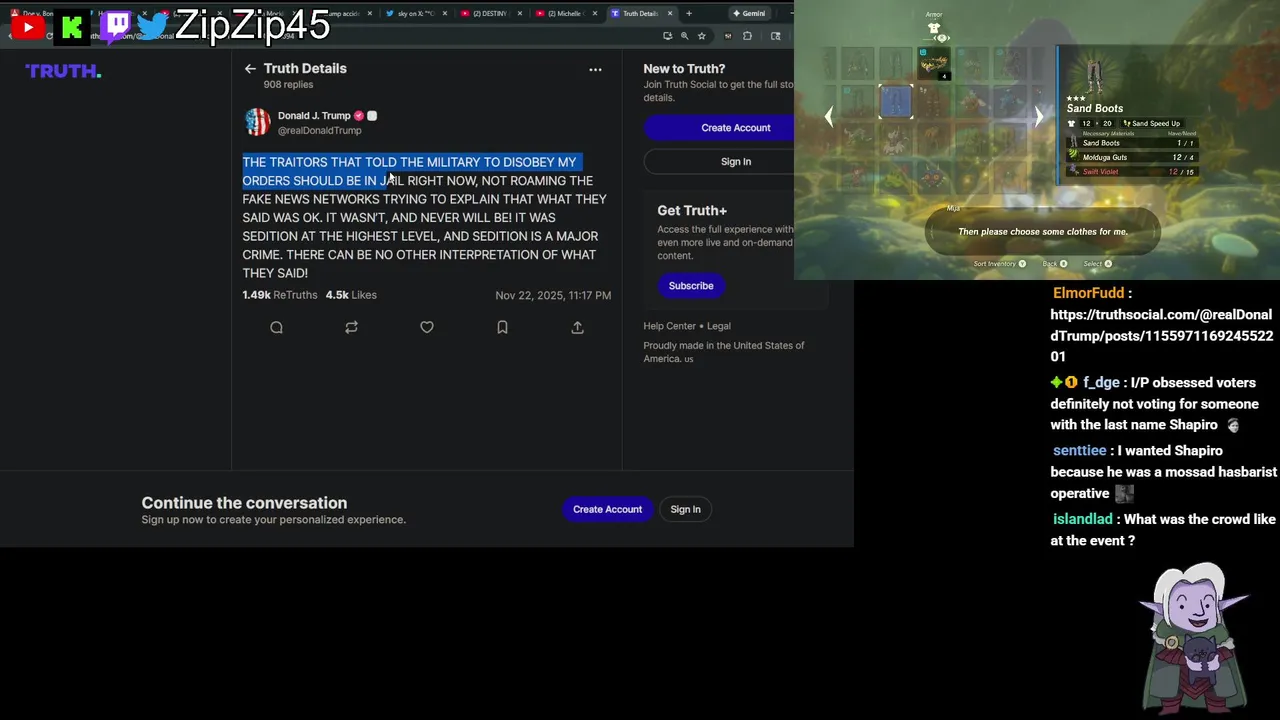Click the f_dge chat username
Viewport: 1280px width, 720px height.
(1101, 383)
